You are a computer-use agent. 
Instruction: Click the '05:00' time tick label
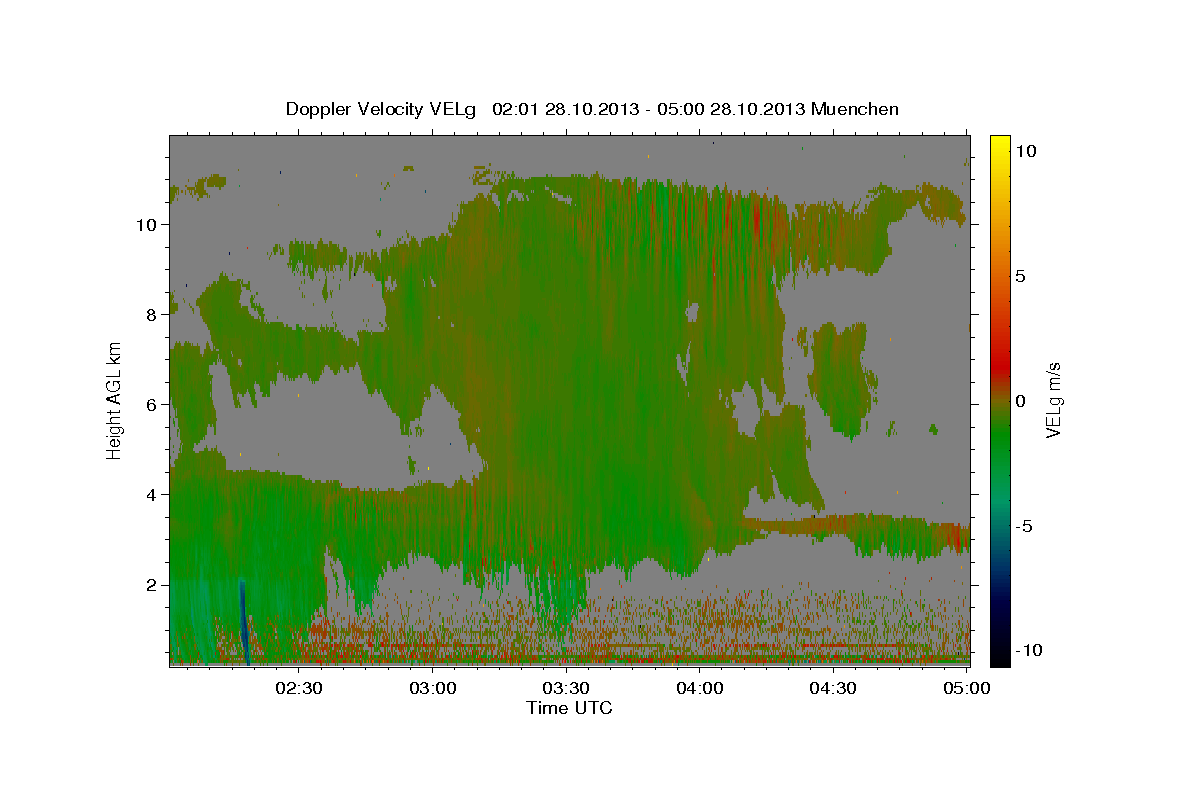[x=966, y=689]
